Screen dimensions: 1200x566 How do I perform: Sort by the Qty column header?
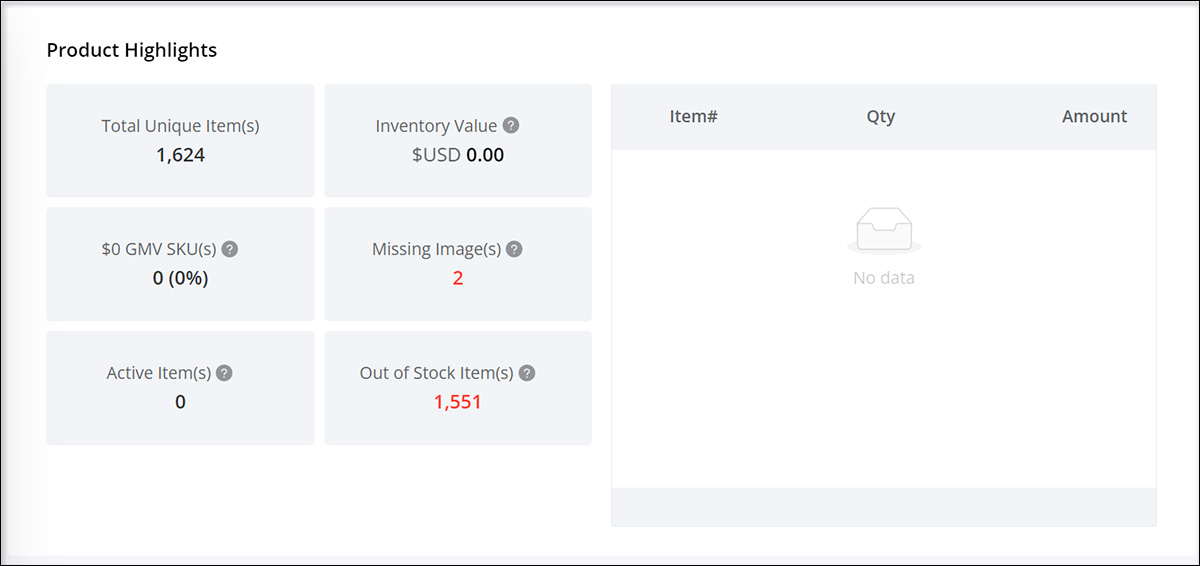point(881,116)
